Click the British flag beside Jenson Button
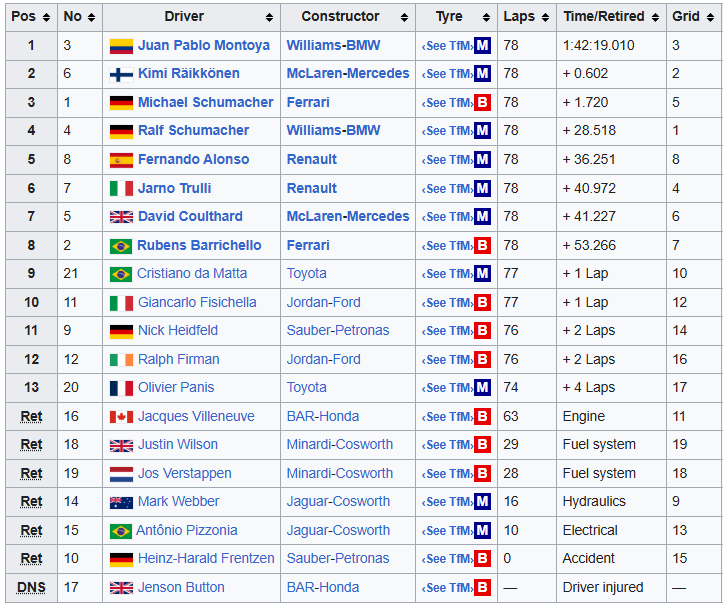 (x=121, y=587)
